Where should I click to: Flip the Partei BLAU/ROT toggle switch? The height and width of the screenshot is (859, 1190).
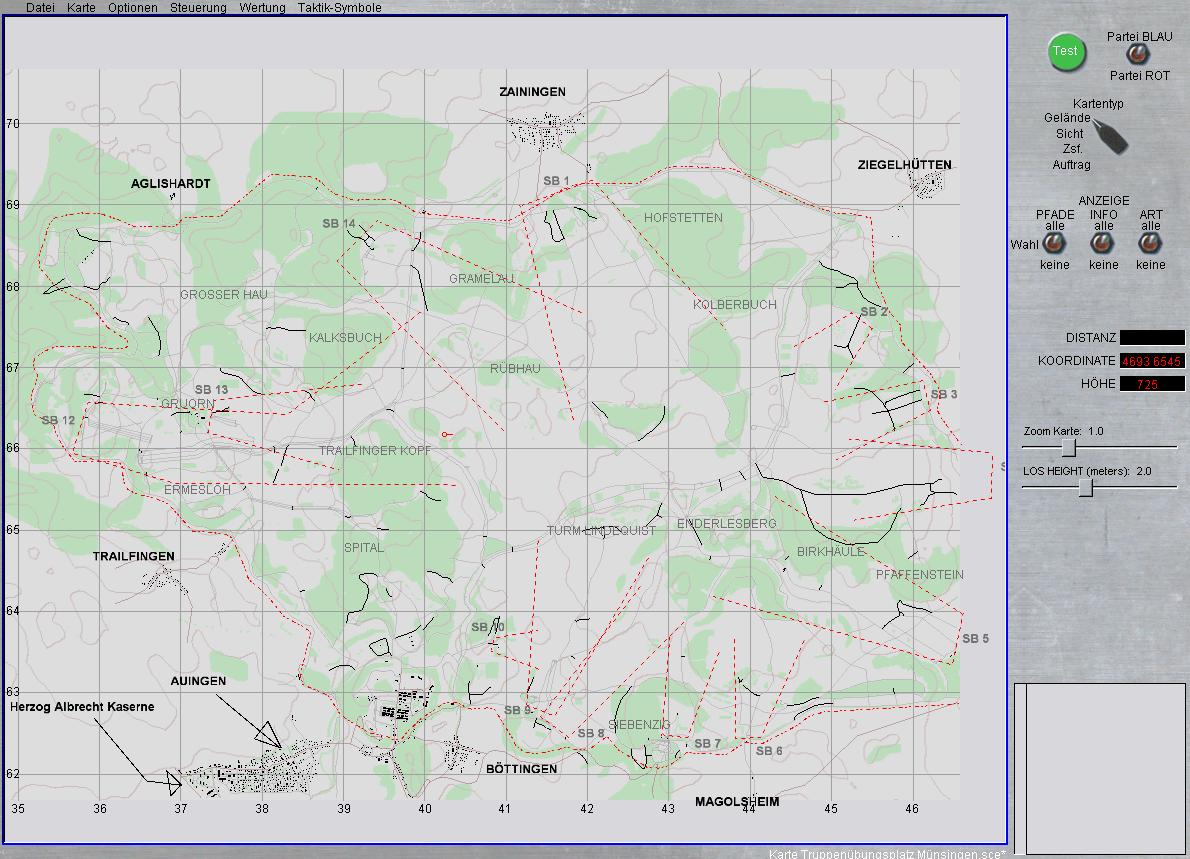[1137, 55]
